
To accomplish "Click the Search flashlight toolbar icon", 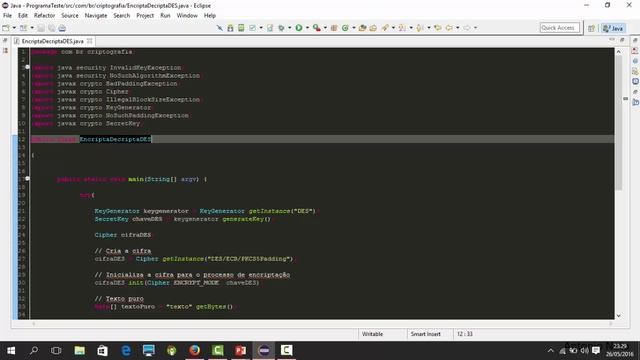I will [385, 28].
